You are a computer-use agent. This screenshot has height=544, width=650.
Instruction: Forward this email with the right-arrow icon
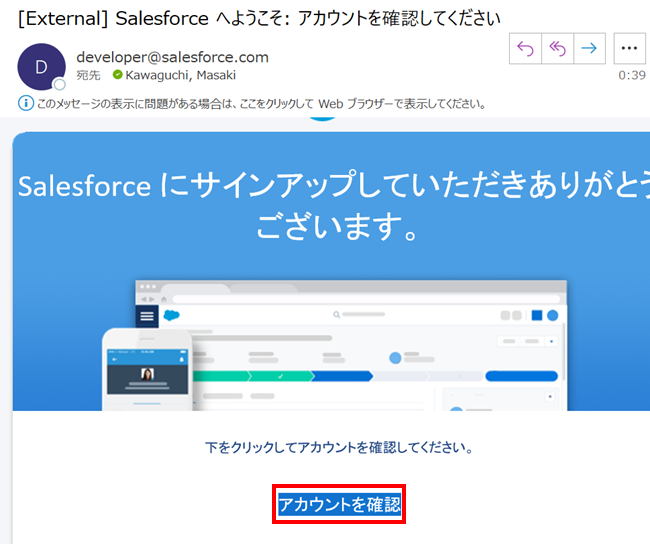click(590, 48)
